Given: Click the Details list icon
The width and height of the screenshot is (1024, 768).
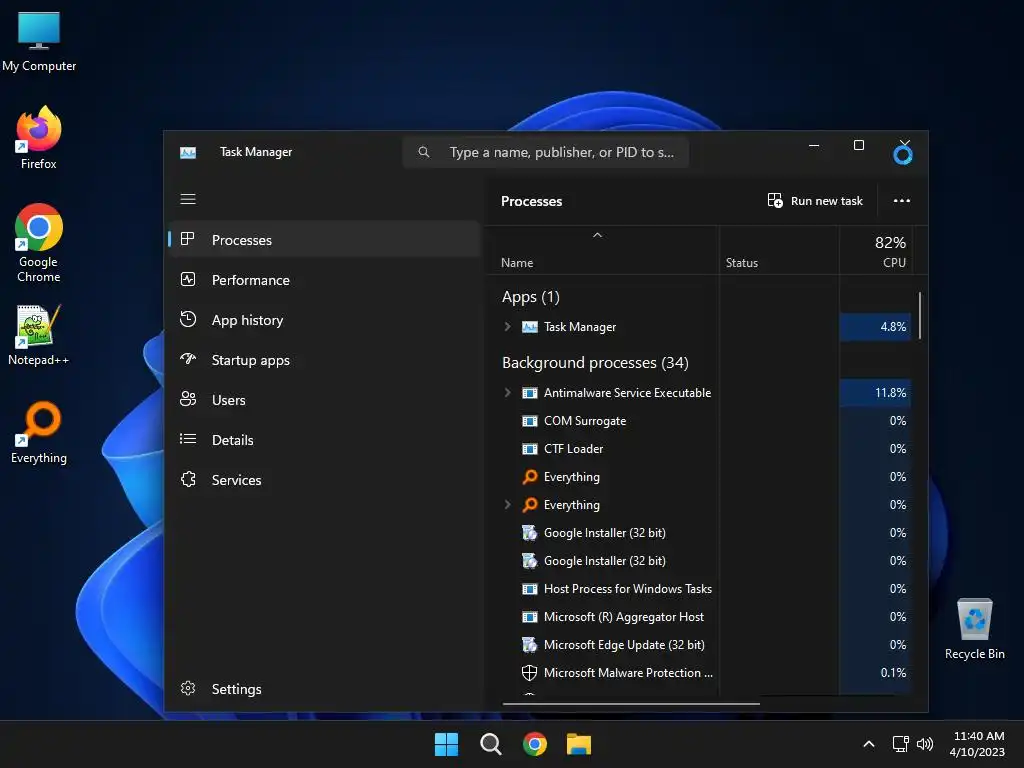Looking at the screenshot, I should pos(188,439).
